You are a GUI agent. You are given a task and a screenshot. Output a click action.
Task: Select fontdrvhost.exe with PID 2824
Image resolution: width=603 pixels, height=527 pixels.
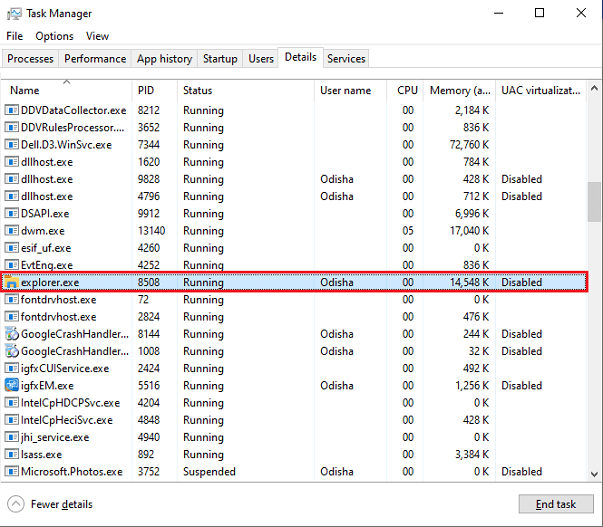point(58,317)
